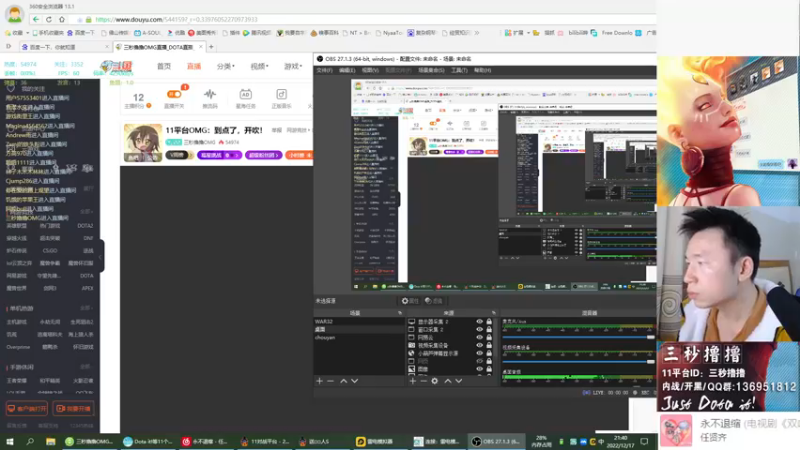Viewport: 800px width, 450px height.
Task: Select the chouyan scene in OBS
Action: 359,338
